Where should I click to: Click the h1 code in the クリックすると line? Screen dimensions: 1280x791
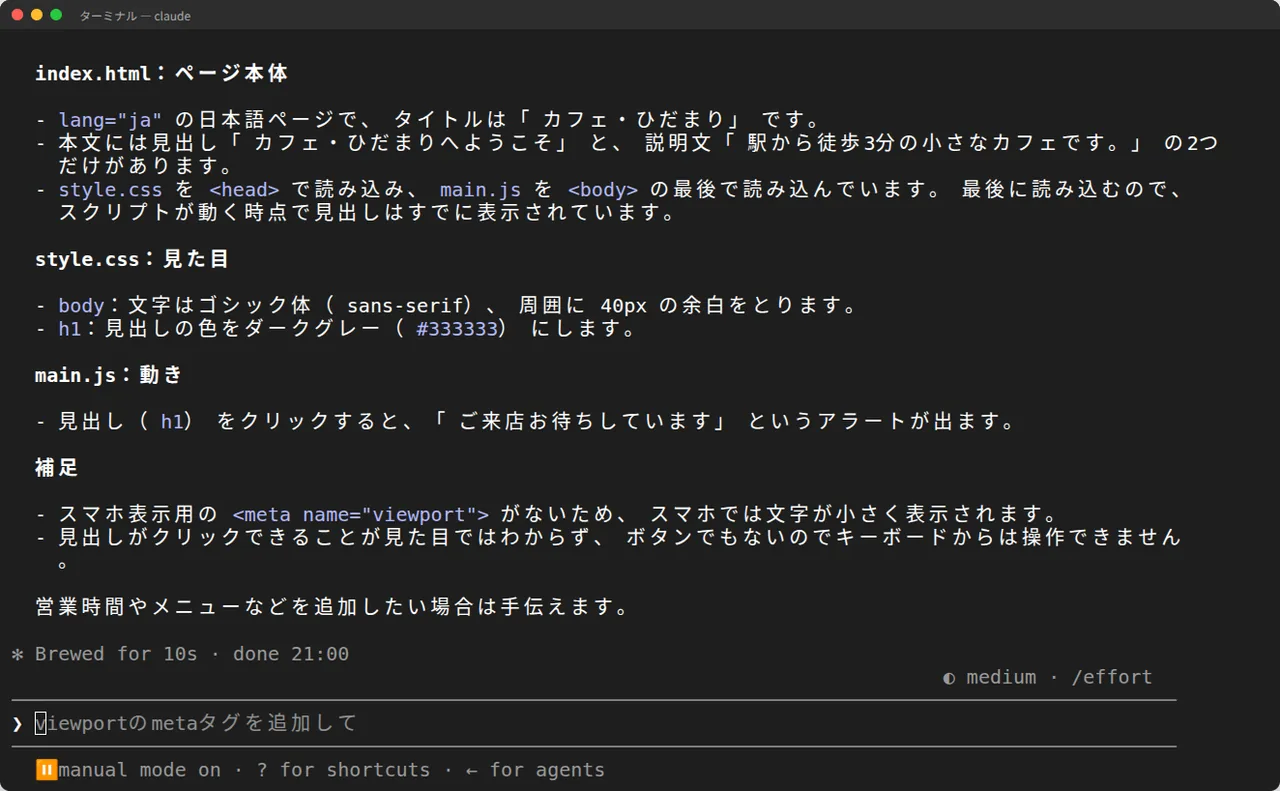point(173,422)
